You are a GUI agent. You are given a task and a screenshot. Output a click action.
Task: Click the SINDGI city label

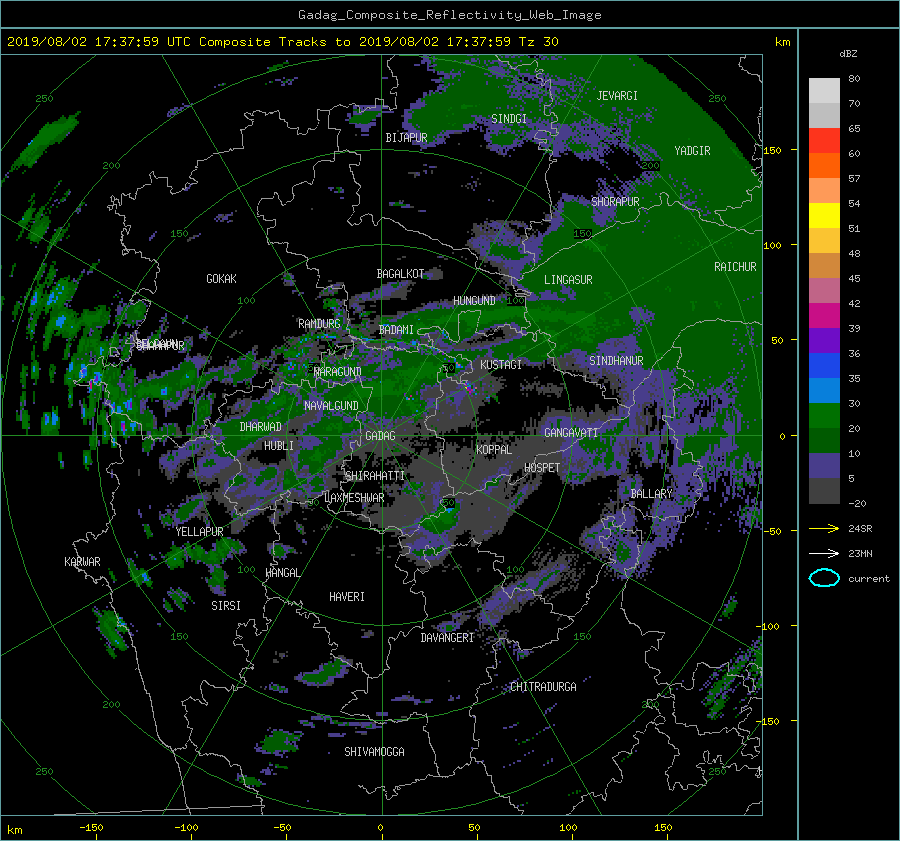pyautogui.click(x=509, y=119)
